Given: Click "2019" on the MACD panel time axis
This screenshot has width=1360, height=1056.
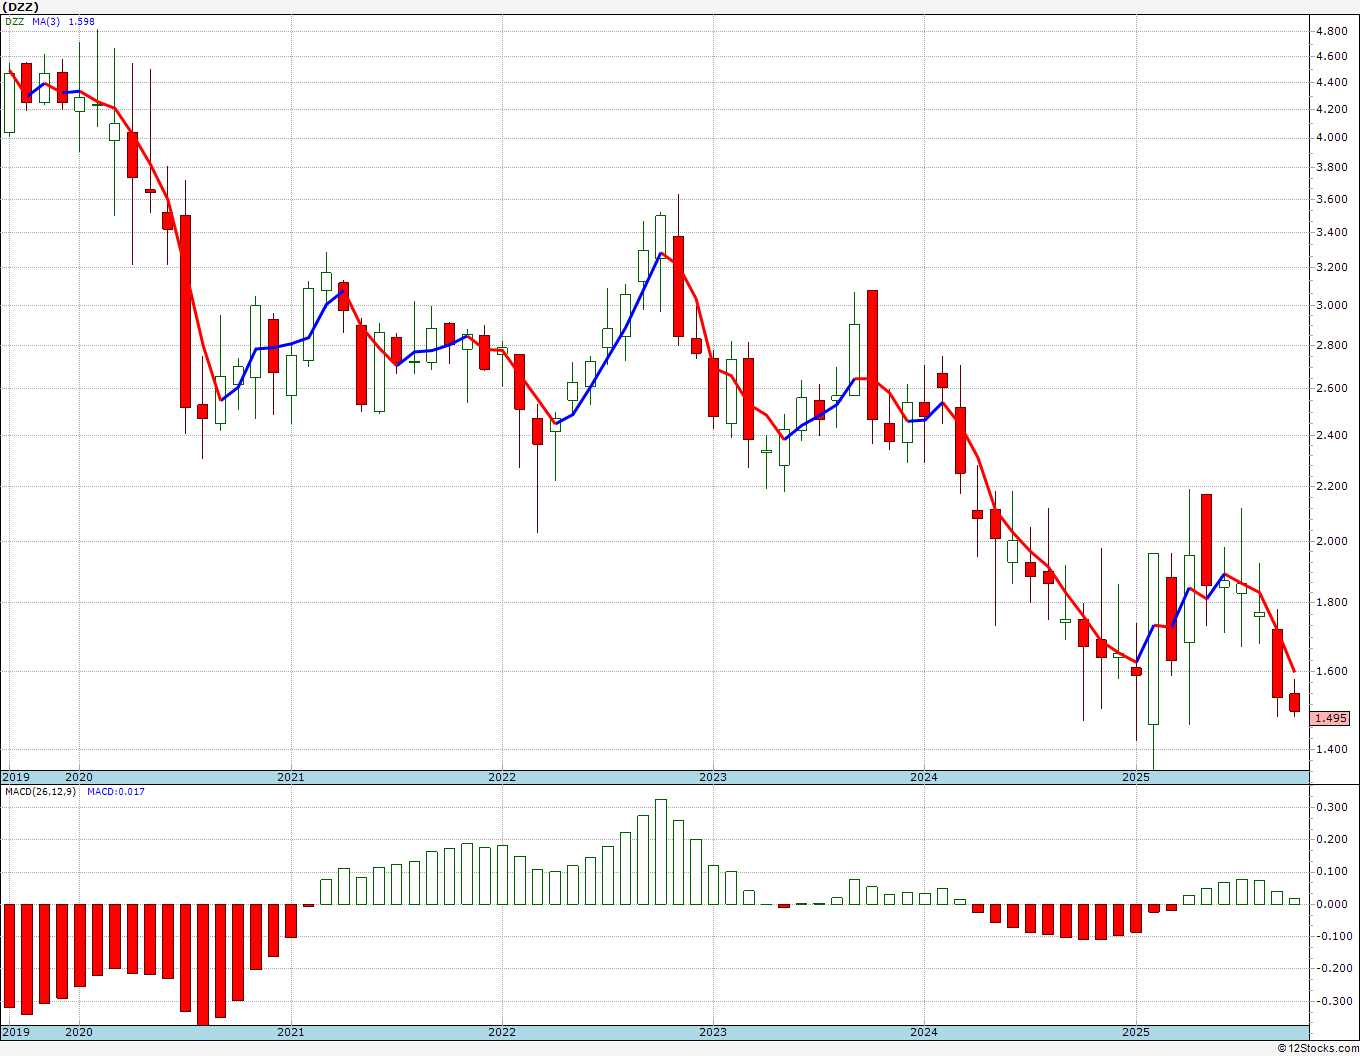Looking at the screenshot, I should coord(15,1032).
